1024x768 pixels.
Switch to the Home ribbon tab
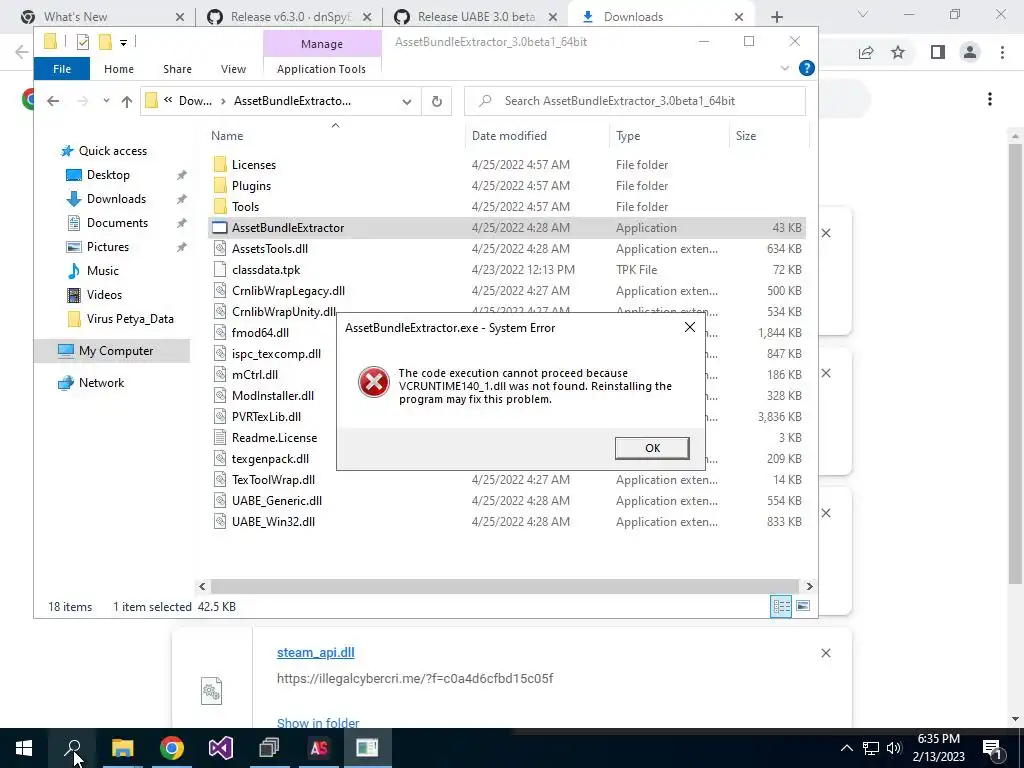119,69
